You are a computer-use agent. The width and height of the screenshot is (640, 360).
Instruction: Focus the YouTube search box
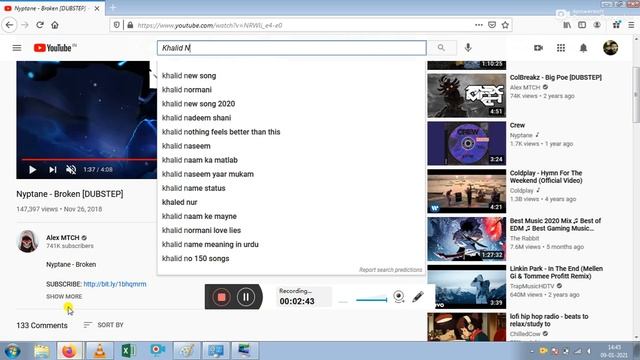coord(292,48)
